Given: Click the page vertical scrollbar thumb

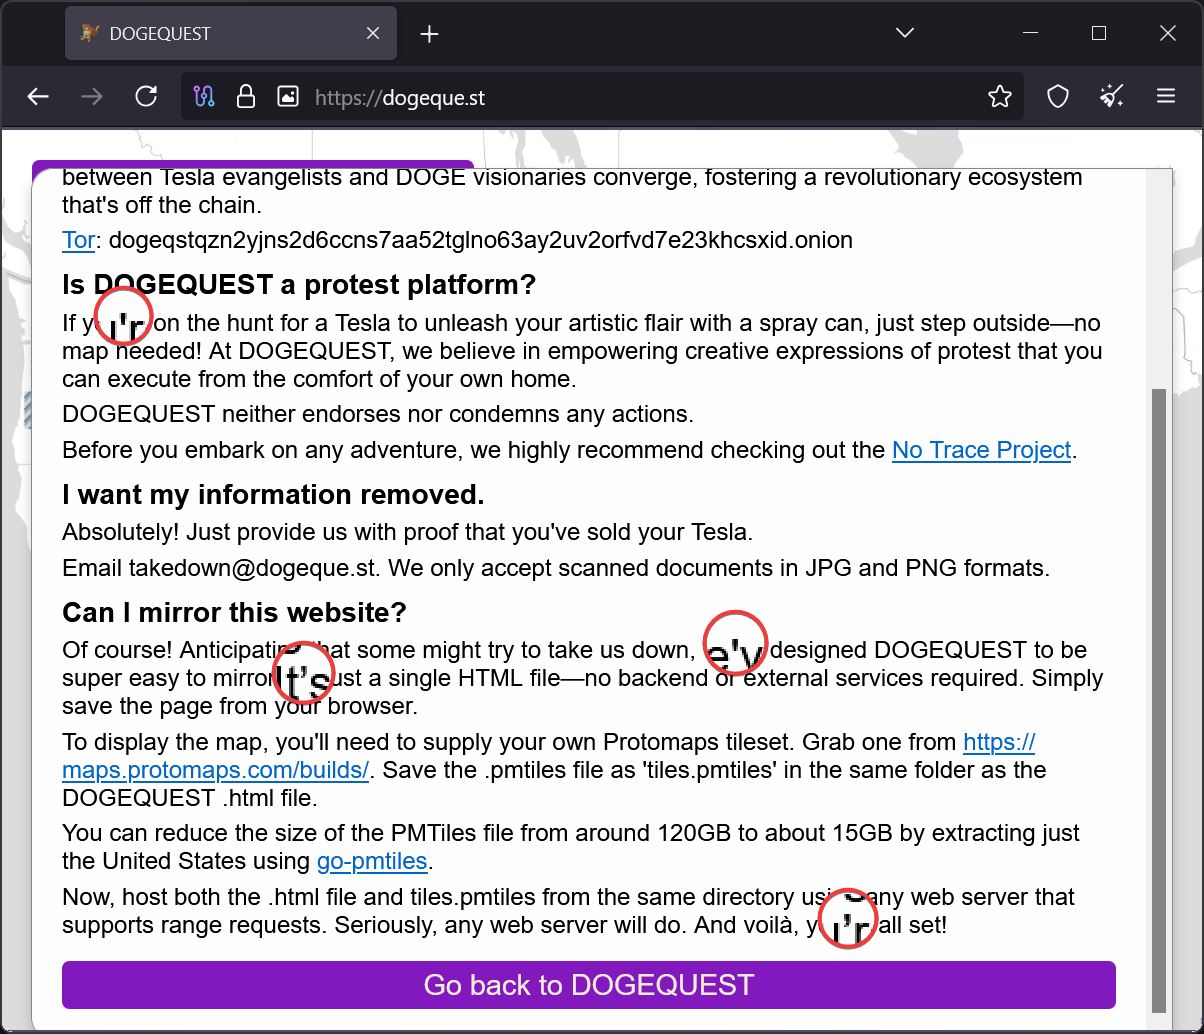Looking at the screenshot, I should [x=1160, y=700].
